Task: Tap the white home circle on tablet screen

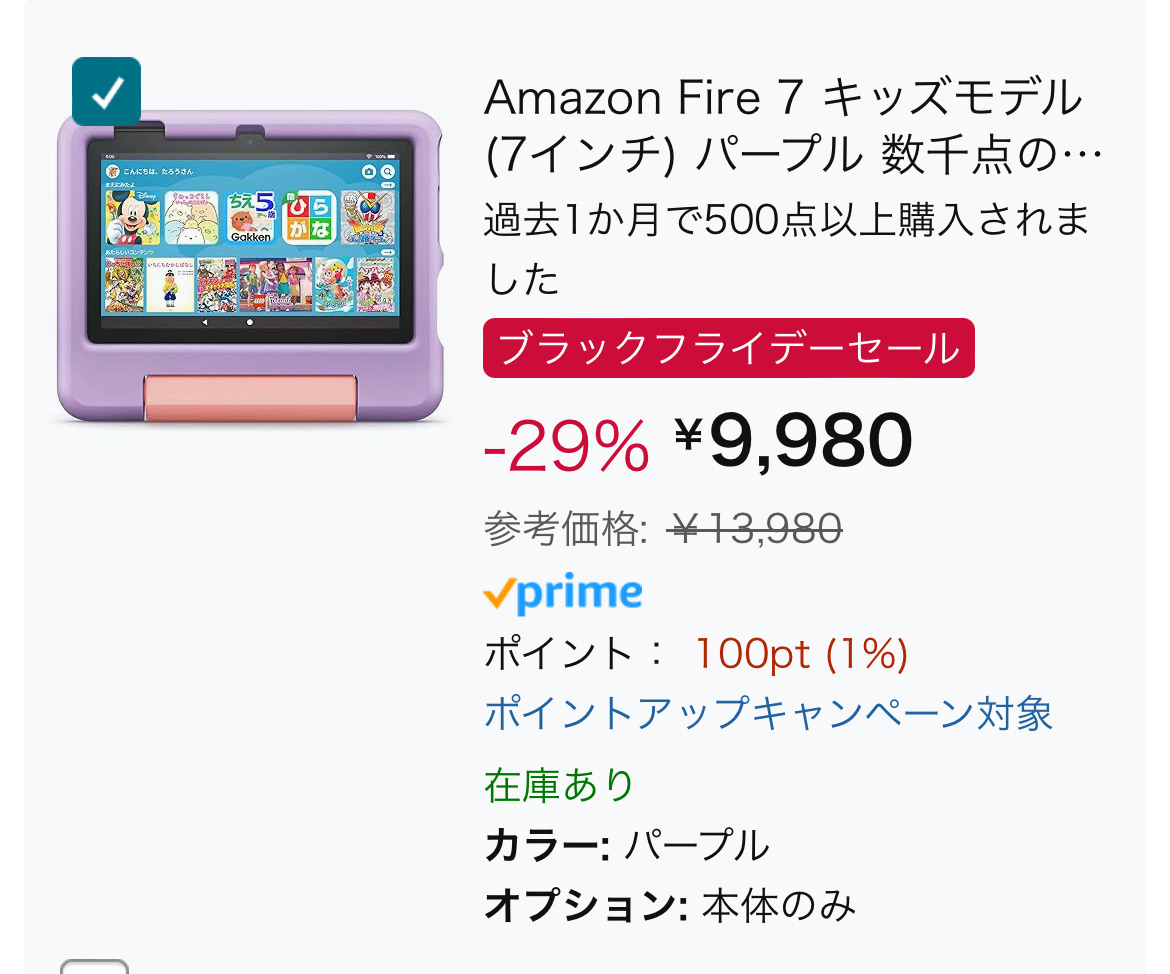Action: pos(250,323)
